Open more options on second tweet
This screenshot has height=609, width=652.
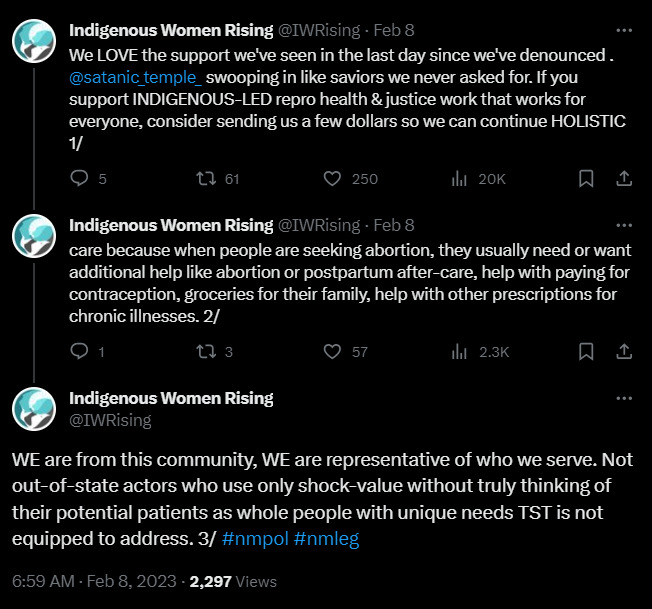[624, 226]
